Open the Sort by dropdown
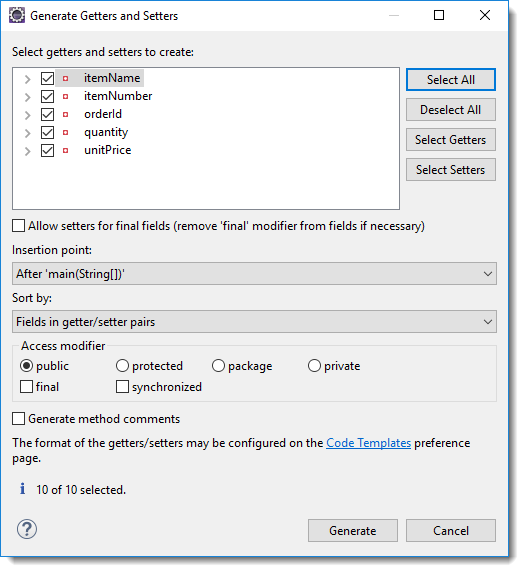The height and width of the screenshot is (572, 524). [x=254, y=322]
